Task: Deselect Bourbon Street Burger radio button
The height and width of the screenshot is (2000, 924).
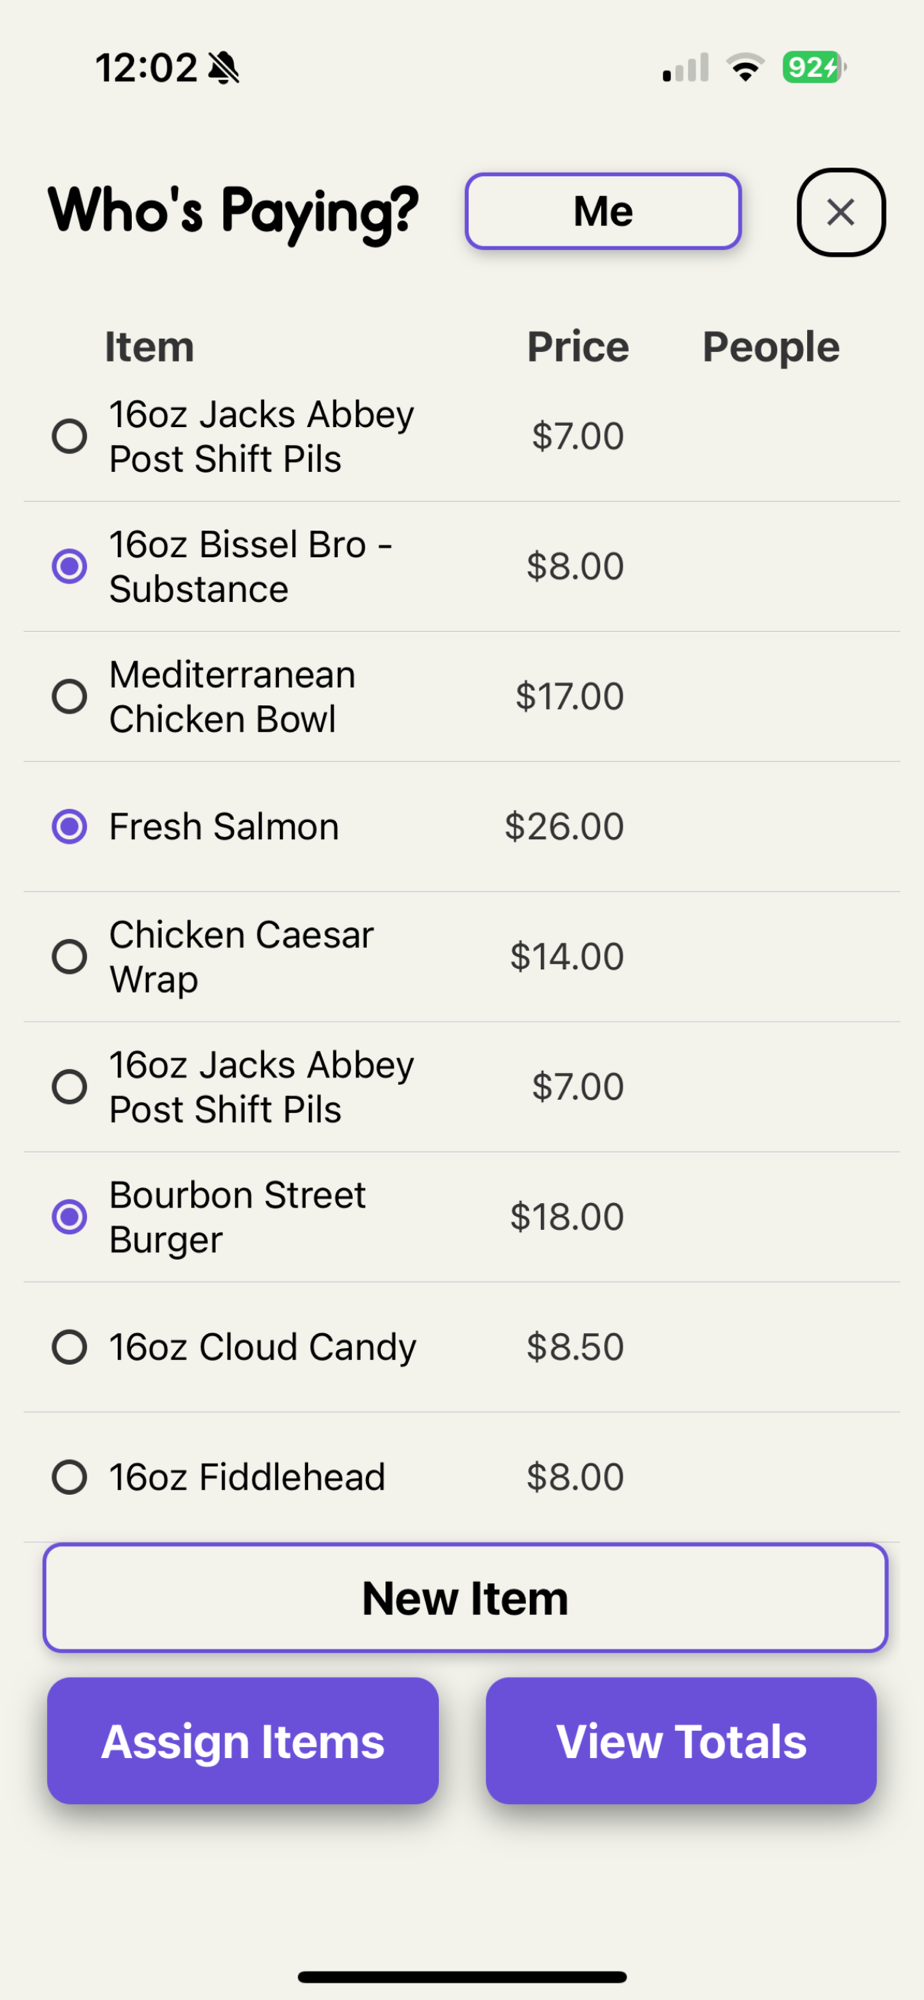Action: tap(69, 1217)
